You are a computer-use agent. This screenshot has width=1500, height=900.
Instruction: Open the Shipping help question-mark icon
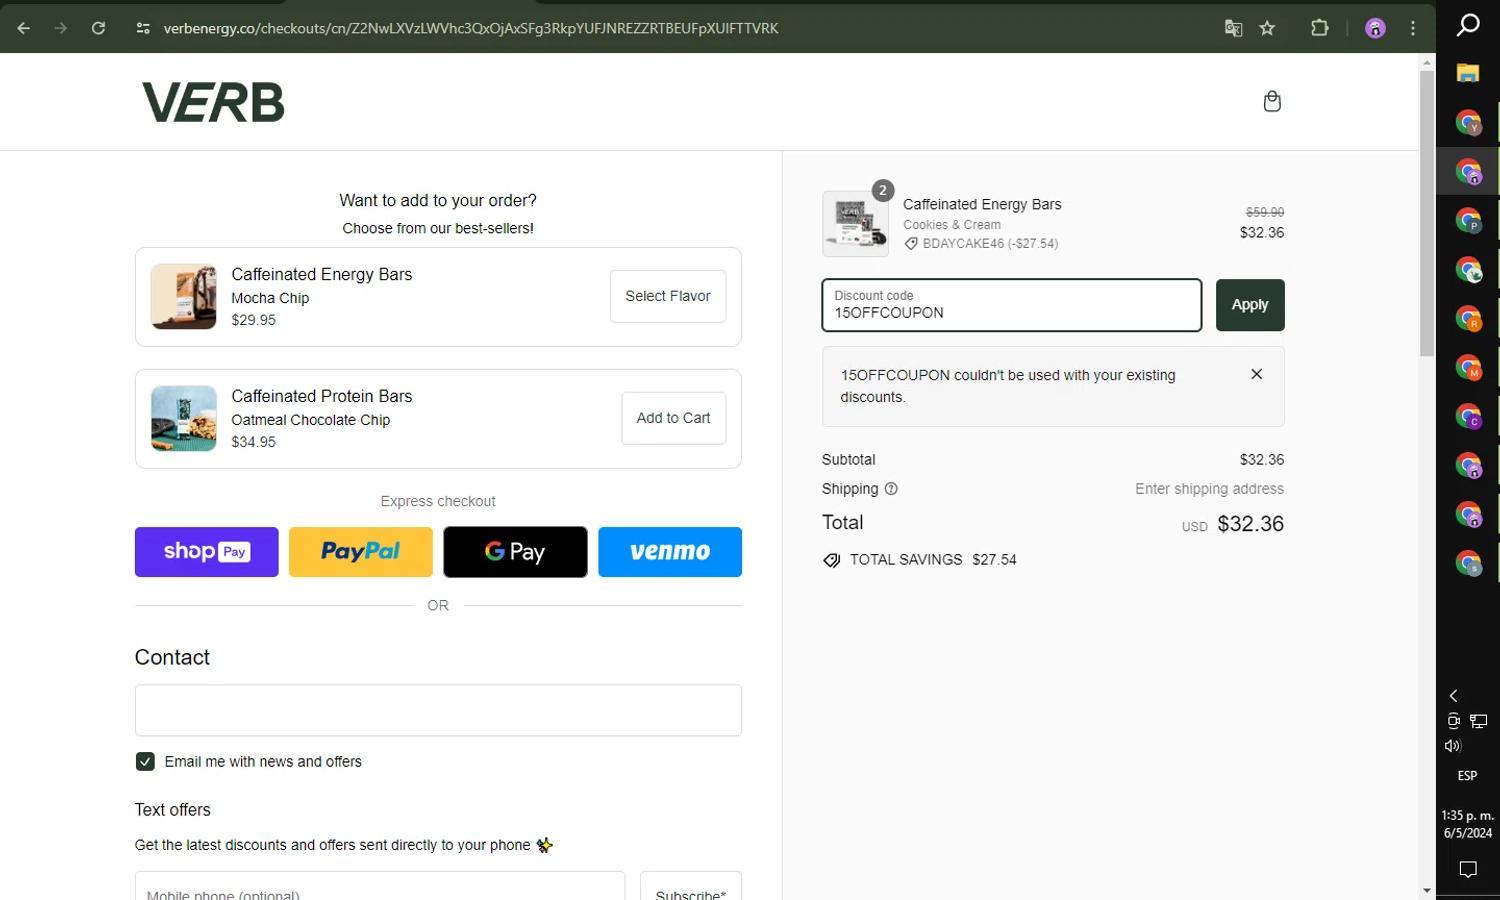[x=891, y=489]
